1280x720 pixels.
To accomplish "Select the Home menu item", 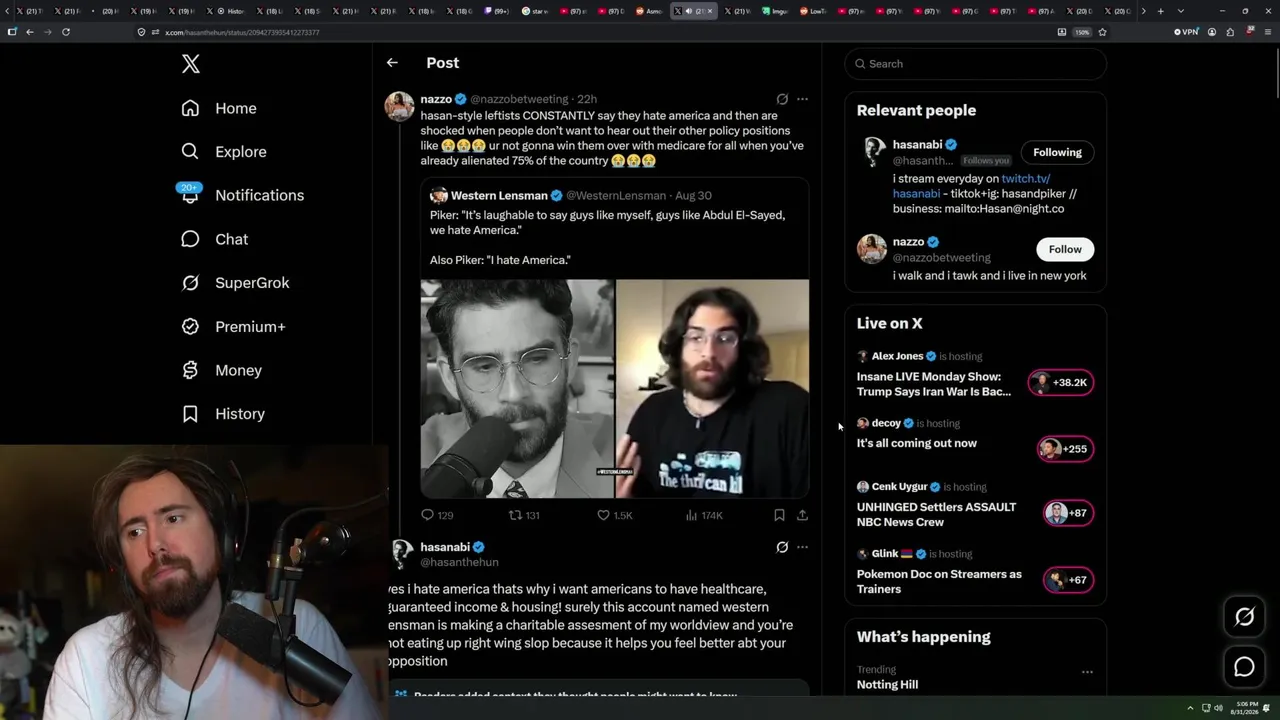I will 220,108.
